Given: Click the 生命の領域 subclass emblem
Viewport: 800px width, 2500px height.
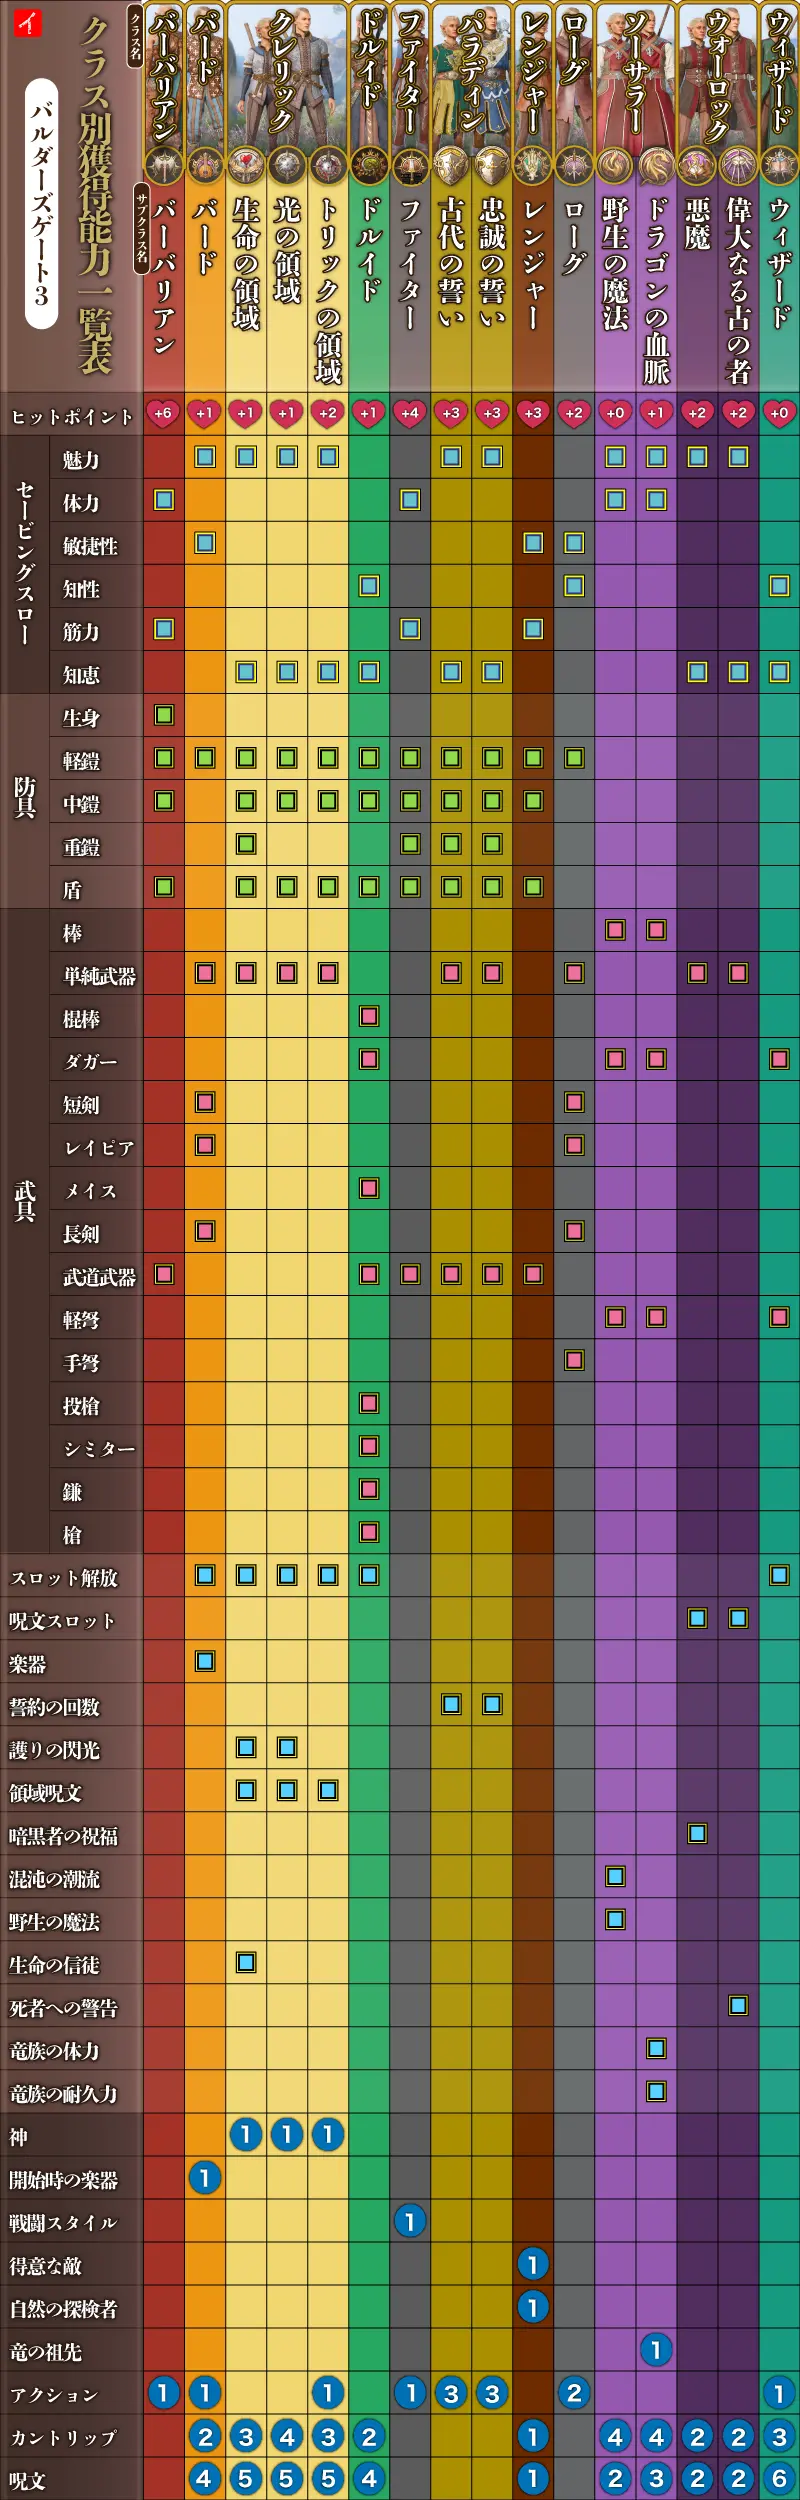Looking at the screenshot, I should click(246, 166).
